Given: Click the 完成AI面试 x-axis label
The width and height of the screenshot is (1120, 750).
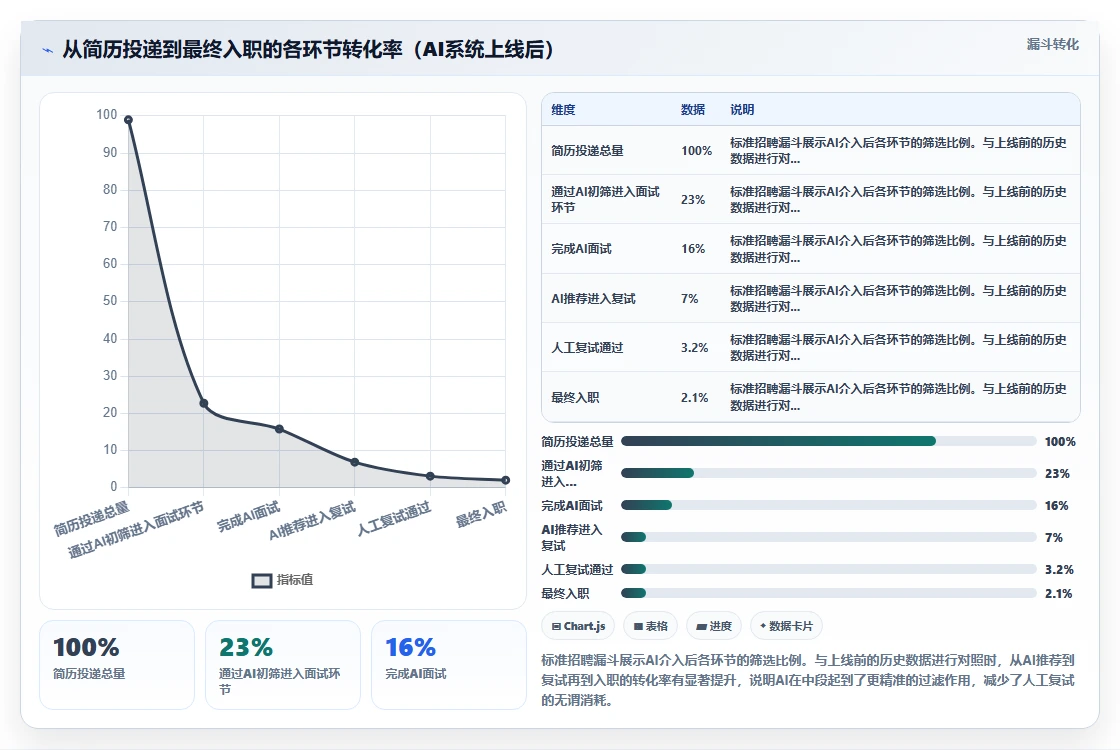Looking at the screenshot, I should 249,517.
